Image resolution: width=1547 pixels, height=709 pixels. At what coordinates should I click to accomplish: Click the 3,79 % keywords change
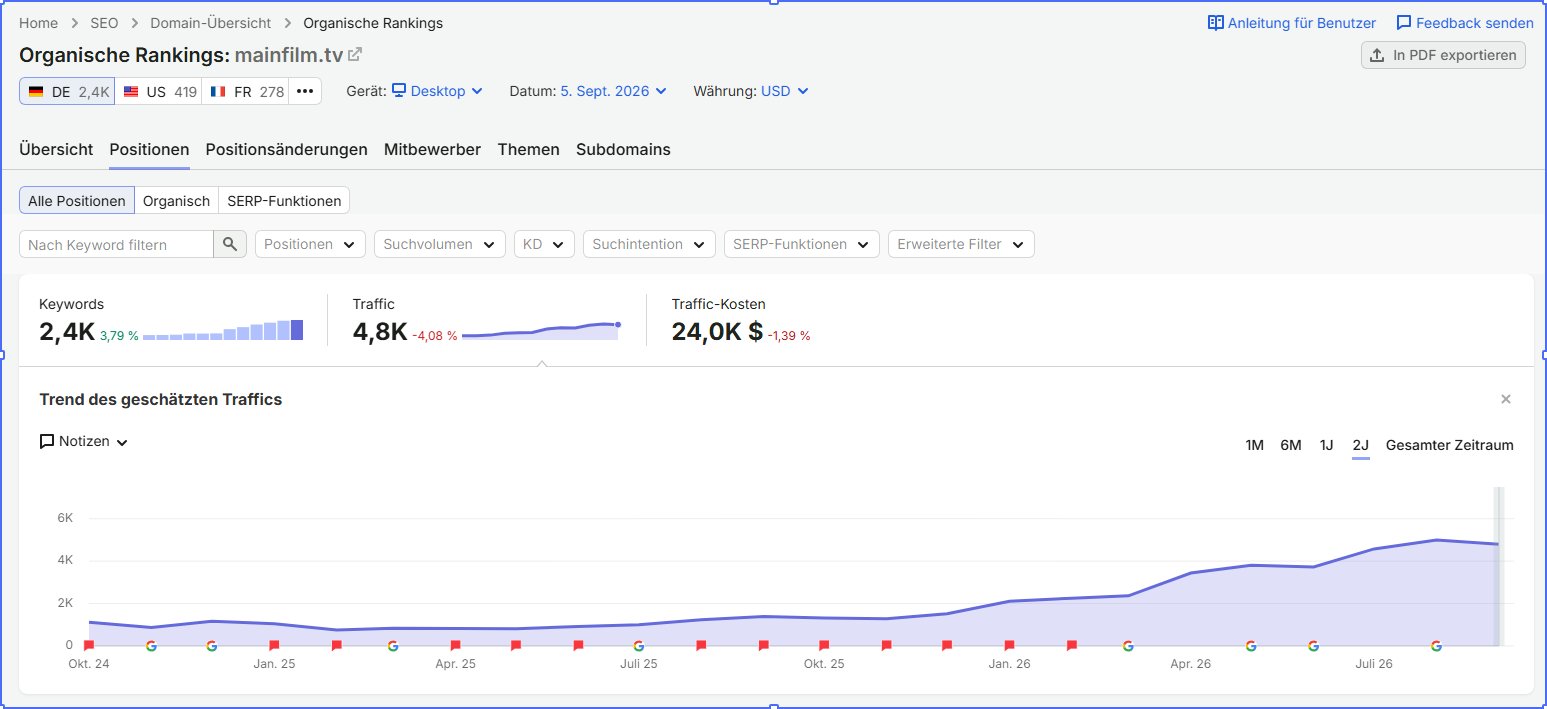[x=119, y=336]
